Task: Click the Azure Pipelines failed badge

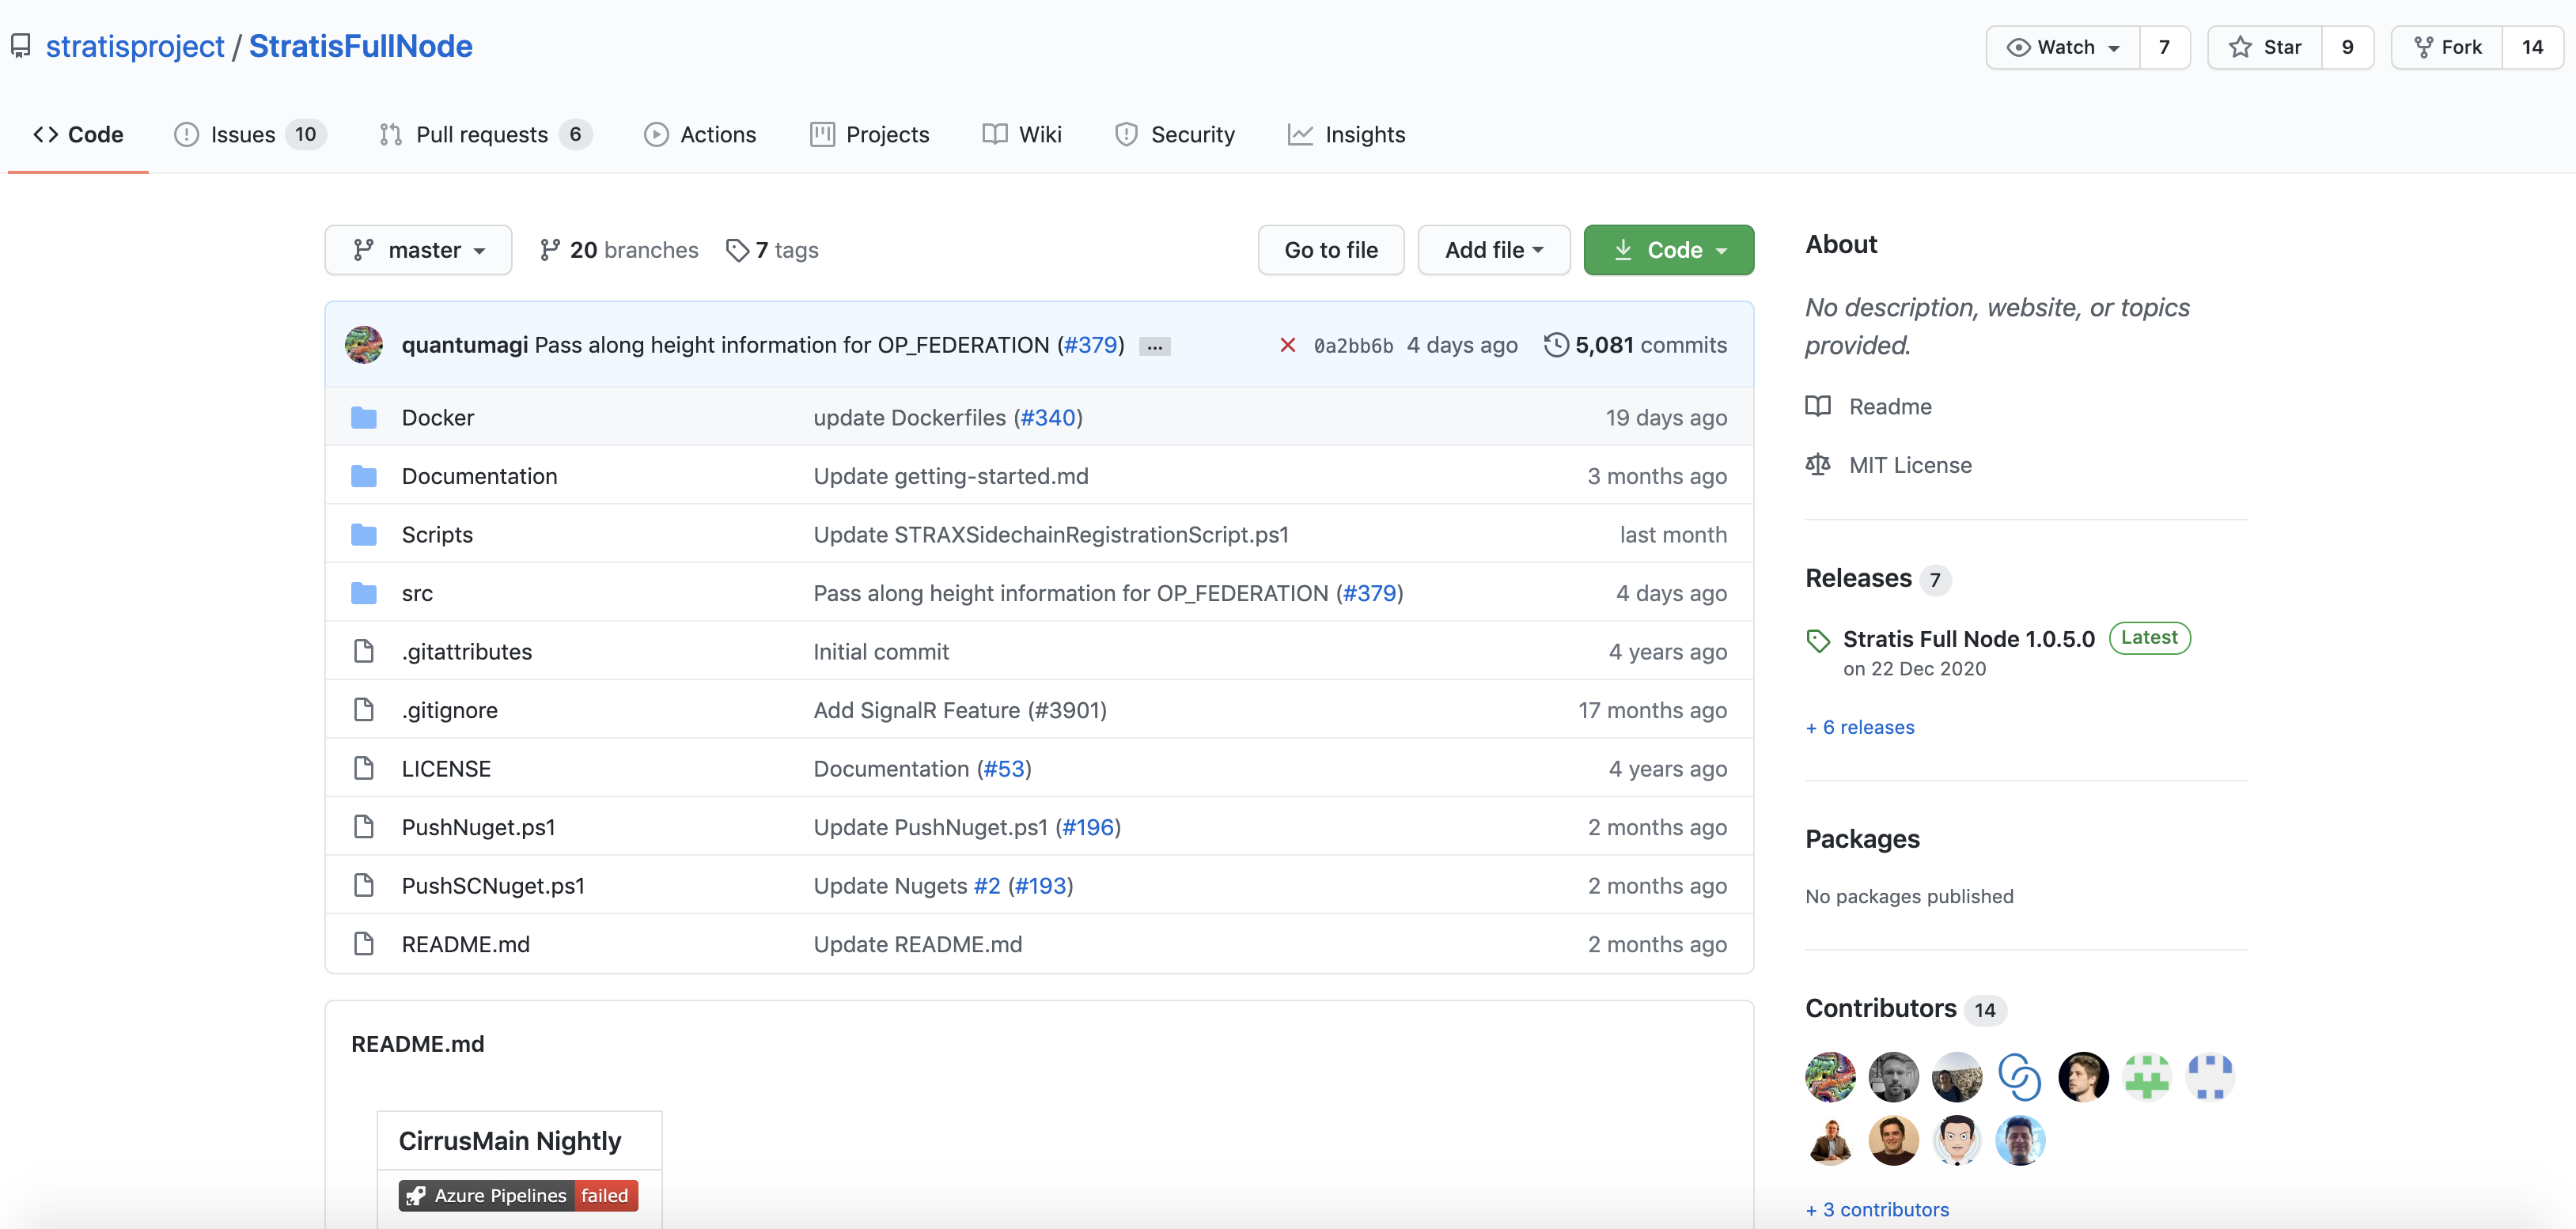Action: (x=518, y=1195)
